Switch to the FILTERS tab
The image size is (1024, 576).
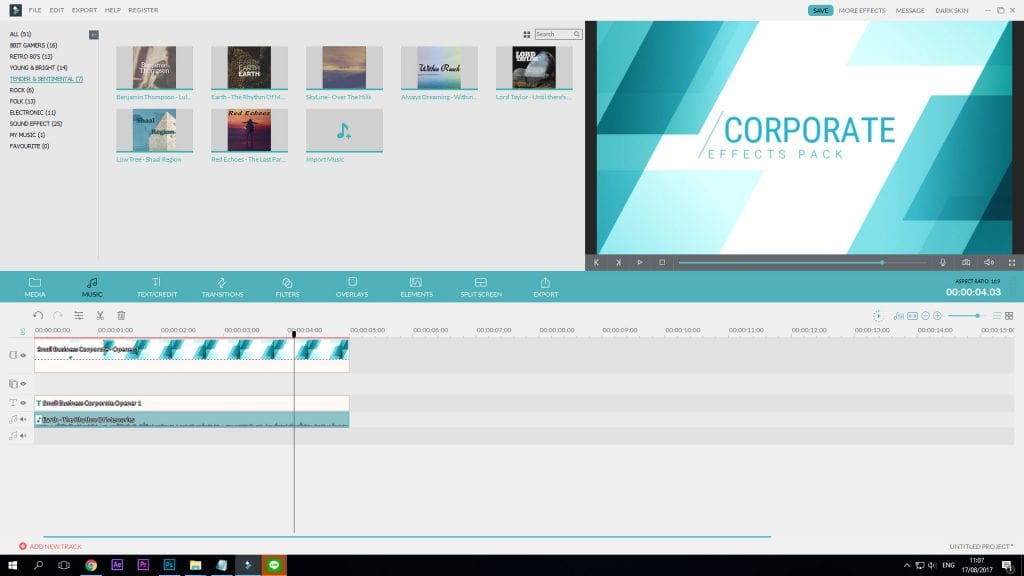tap(288, 287)
